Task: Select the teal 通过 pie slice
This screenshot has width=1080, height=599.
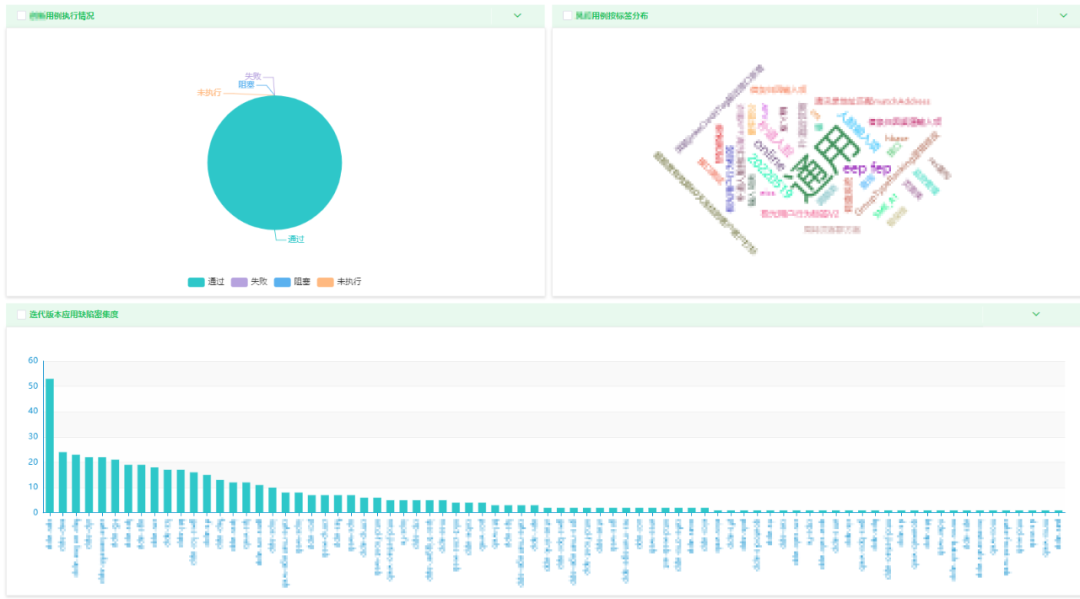Action: [x=274, y=162]
